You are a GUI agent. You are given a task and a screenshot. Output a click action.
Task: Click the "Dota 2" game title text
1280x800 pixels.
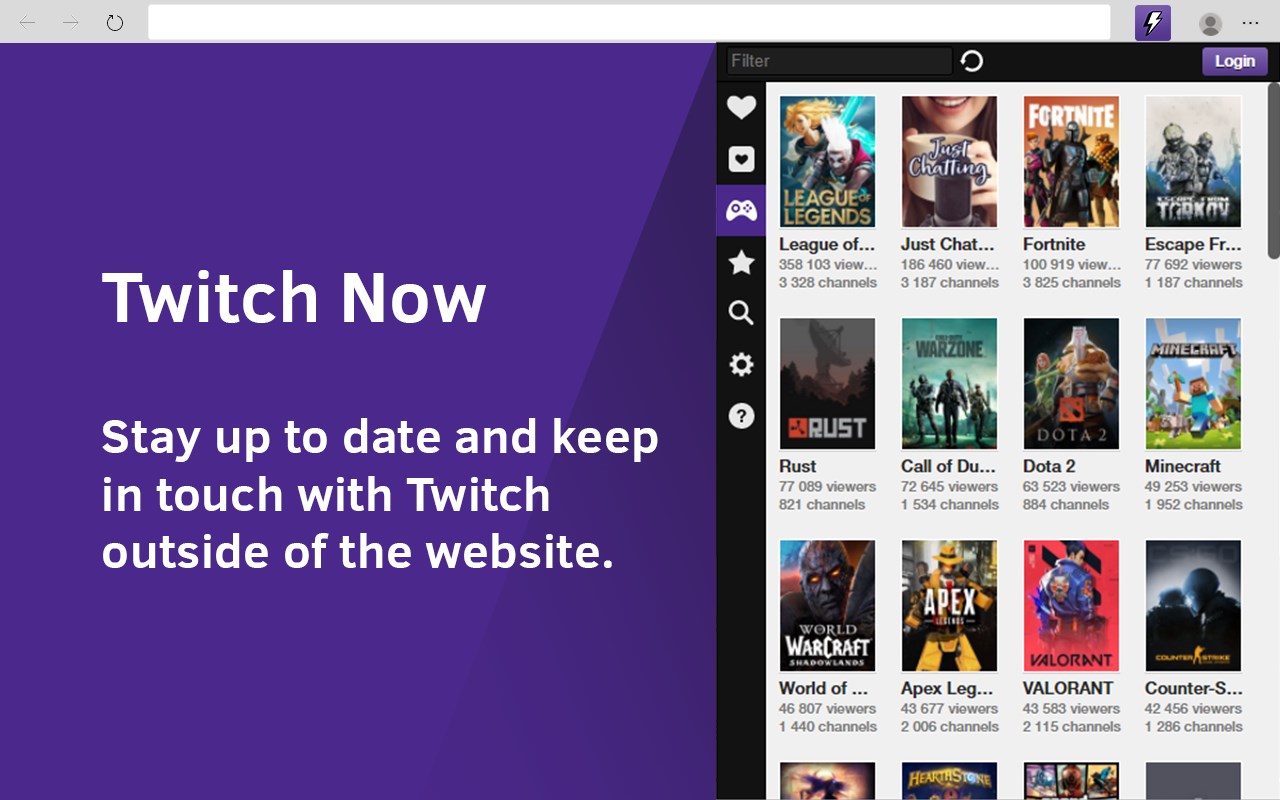click(x=1049, y=466)
